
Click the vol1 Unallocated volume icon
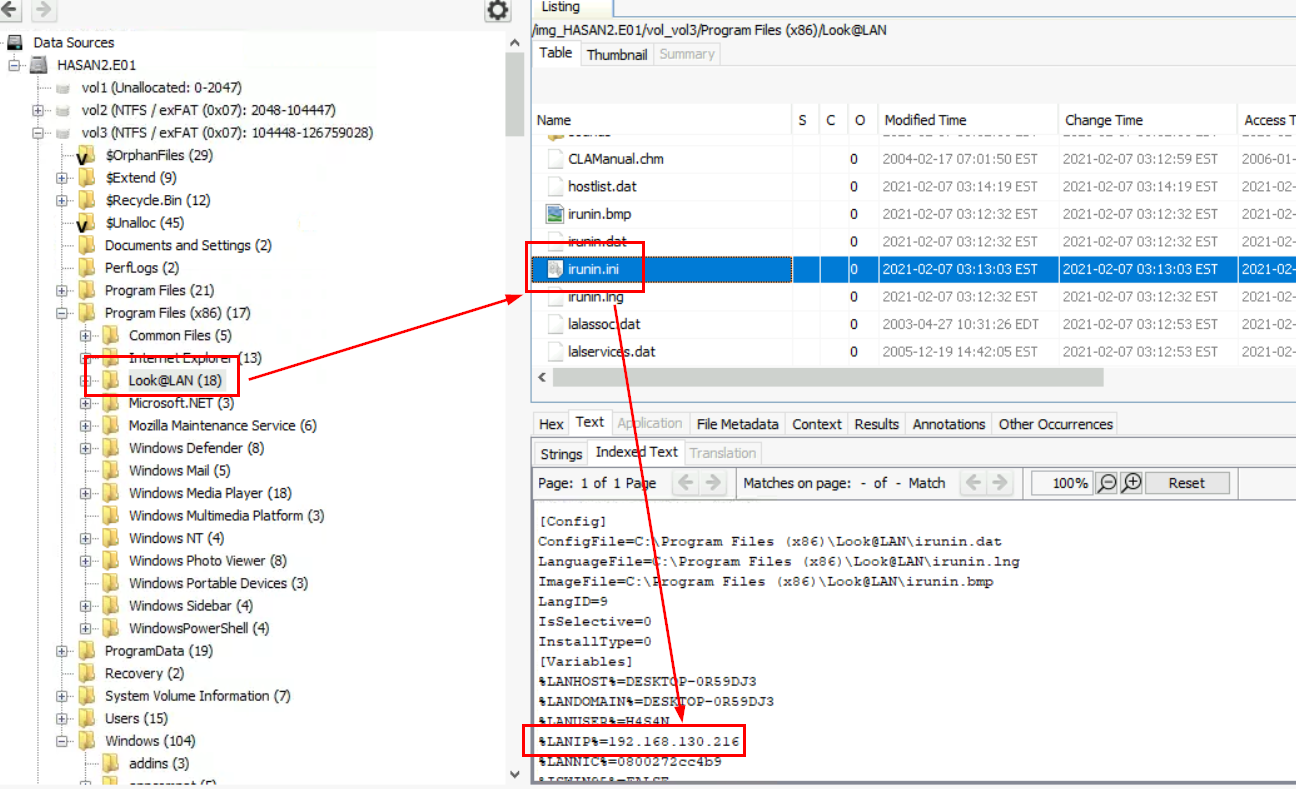(62, 88)
